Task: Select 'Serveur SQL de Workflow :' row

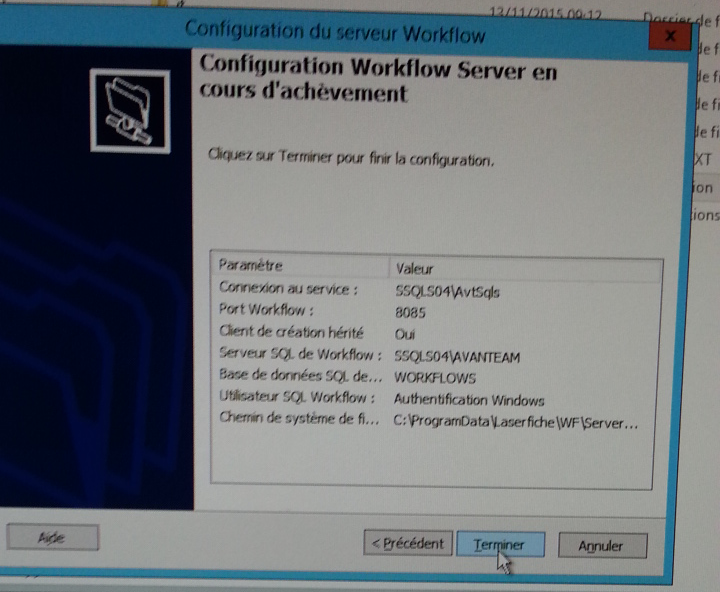Action: tap(436, 355)
